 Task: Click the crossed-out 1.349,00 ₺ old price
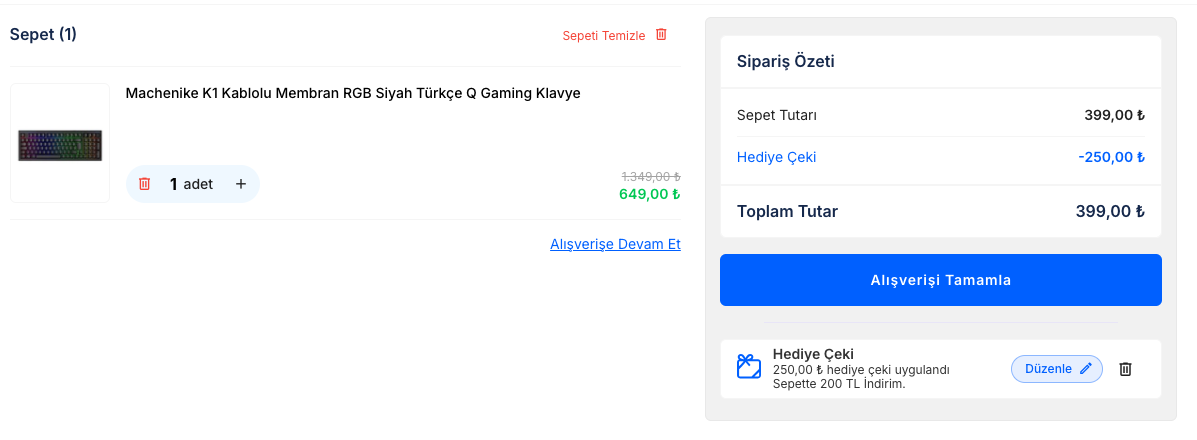coord(650,176)
